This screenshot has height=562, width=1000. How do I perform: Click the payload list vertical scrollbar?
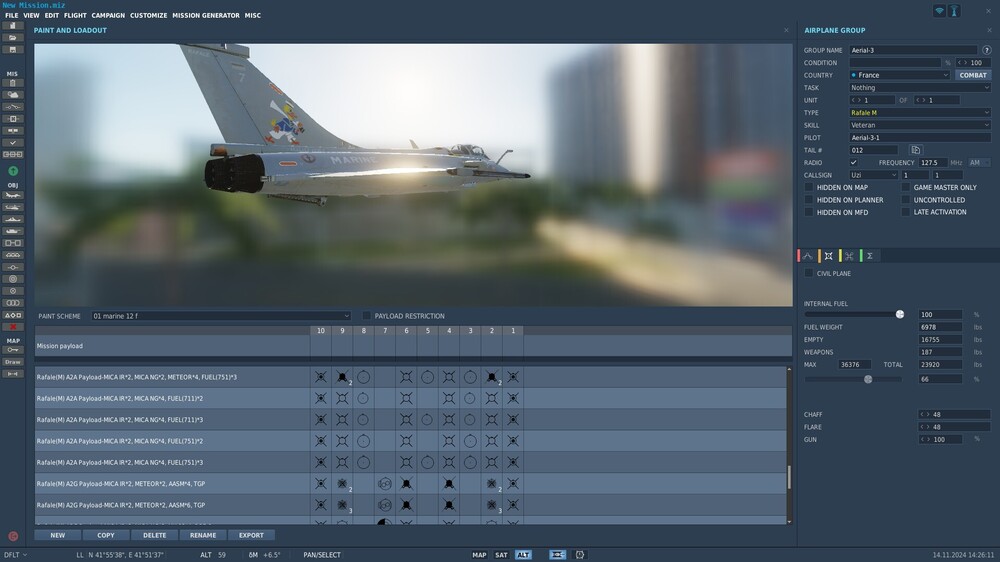789,477
